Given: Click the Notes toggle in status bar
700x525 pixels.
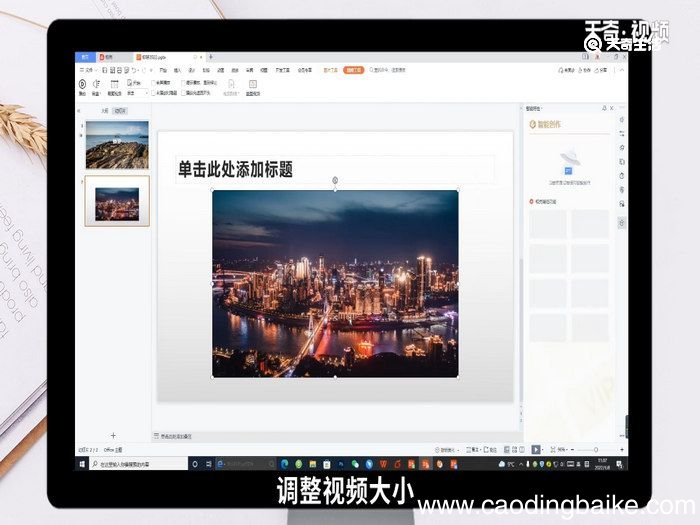Looking at the screenshot, I should click(x=472, y=450).
